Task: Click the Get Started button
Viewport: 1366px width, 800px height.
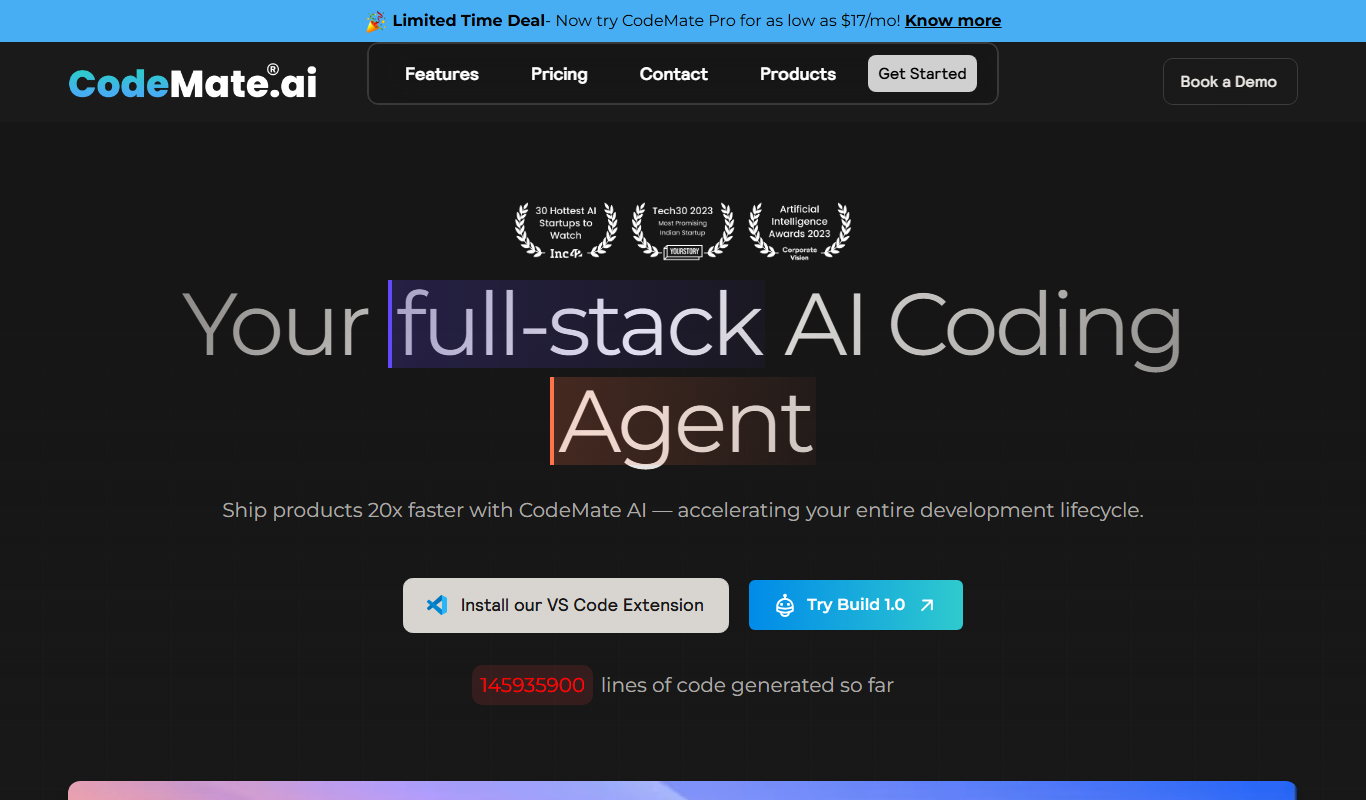Action: point(922,74)
